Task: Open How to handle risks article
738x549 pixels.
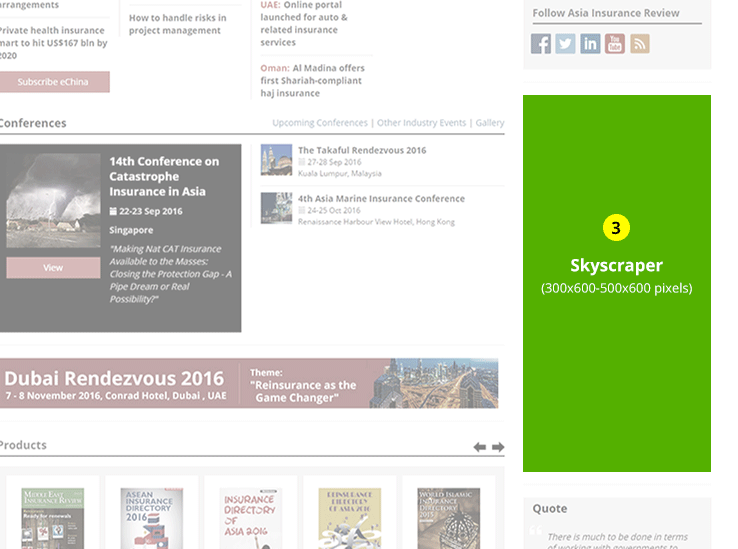Action: pos(177,24)
